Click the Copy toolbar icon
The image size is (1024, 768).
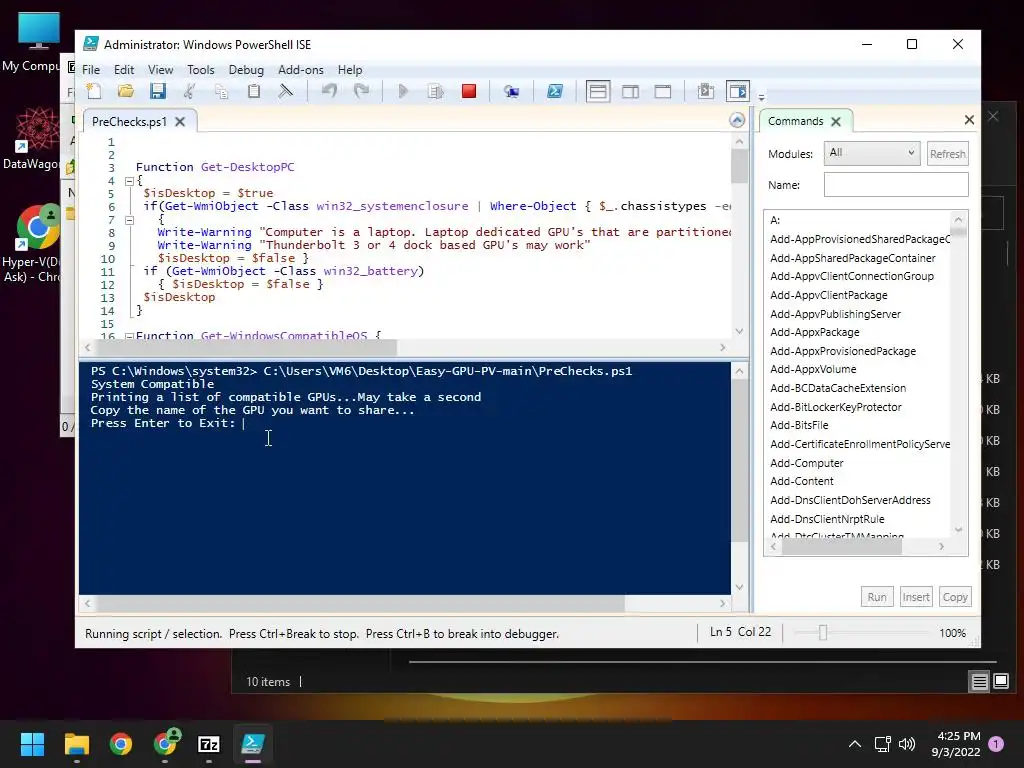pos(221,91)
